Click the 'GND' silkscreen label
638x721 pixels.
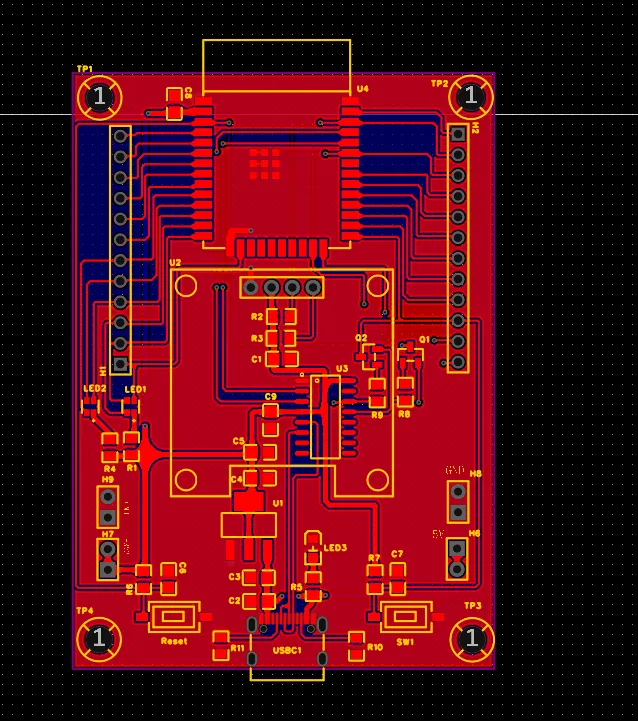[454, 470]
